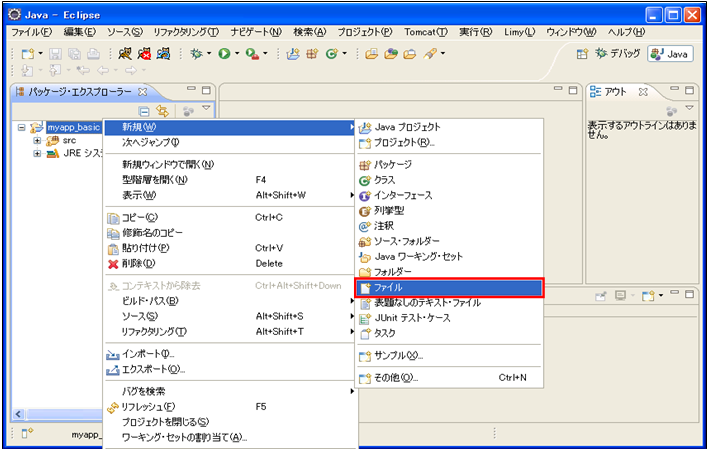
Task: Select ファイル in the New submenu
Action: [389, 288]
